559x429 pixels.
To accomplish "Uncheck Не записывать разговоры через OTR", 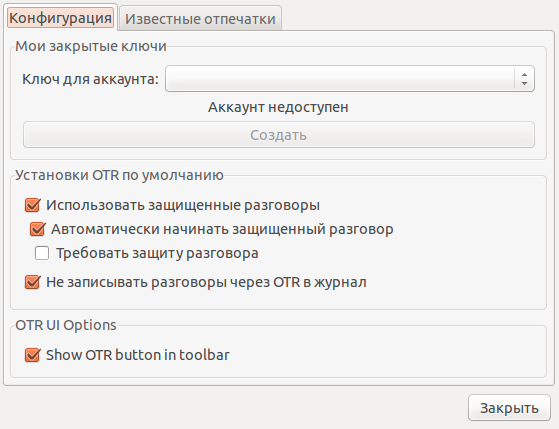I will tap(32, 282).
